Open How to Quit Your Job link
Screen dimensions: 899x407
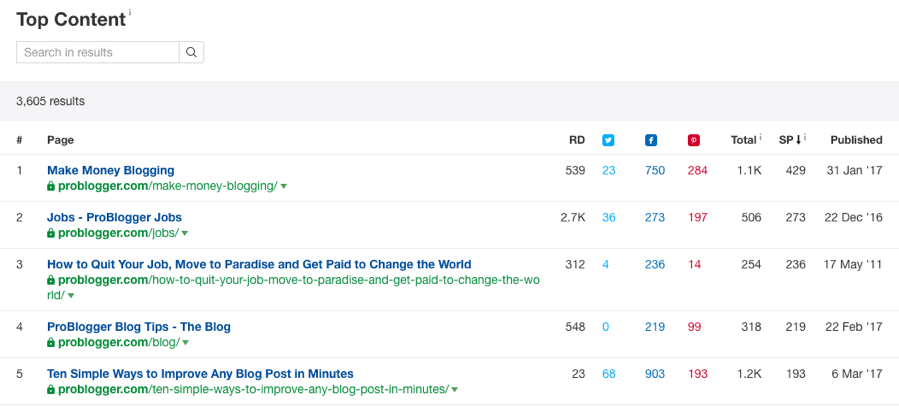pos(259,264)
